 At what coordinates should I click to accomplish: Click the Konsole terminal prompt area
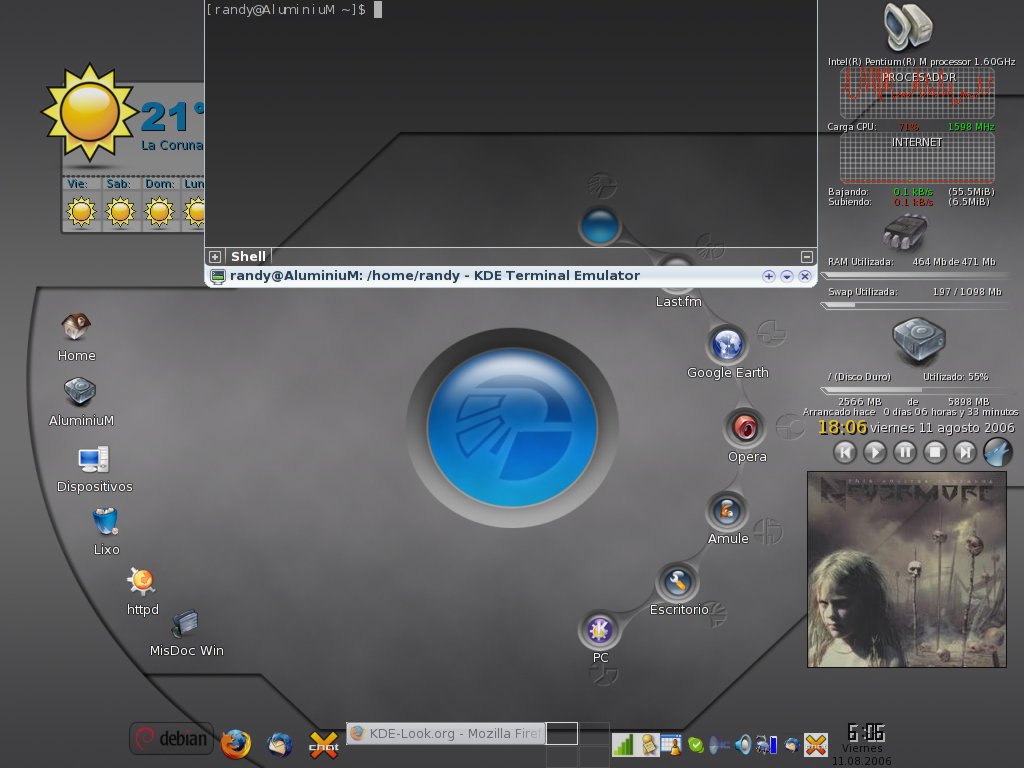511,124
